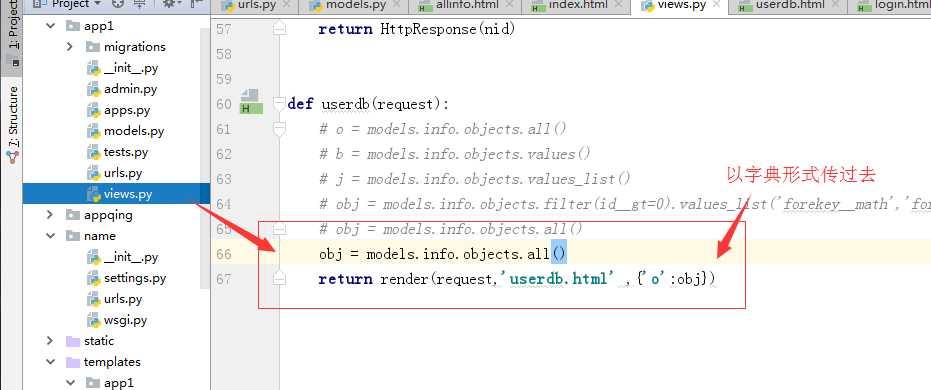Toggle the fold marker on line 61

point(279,129)
